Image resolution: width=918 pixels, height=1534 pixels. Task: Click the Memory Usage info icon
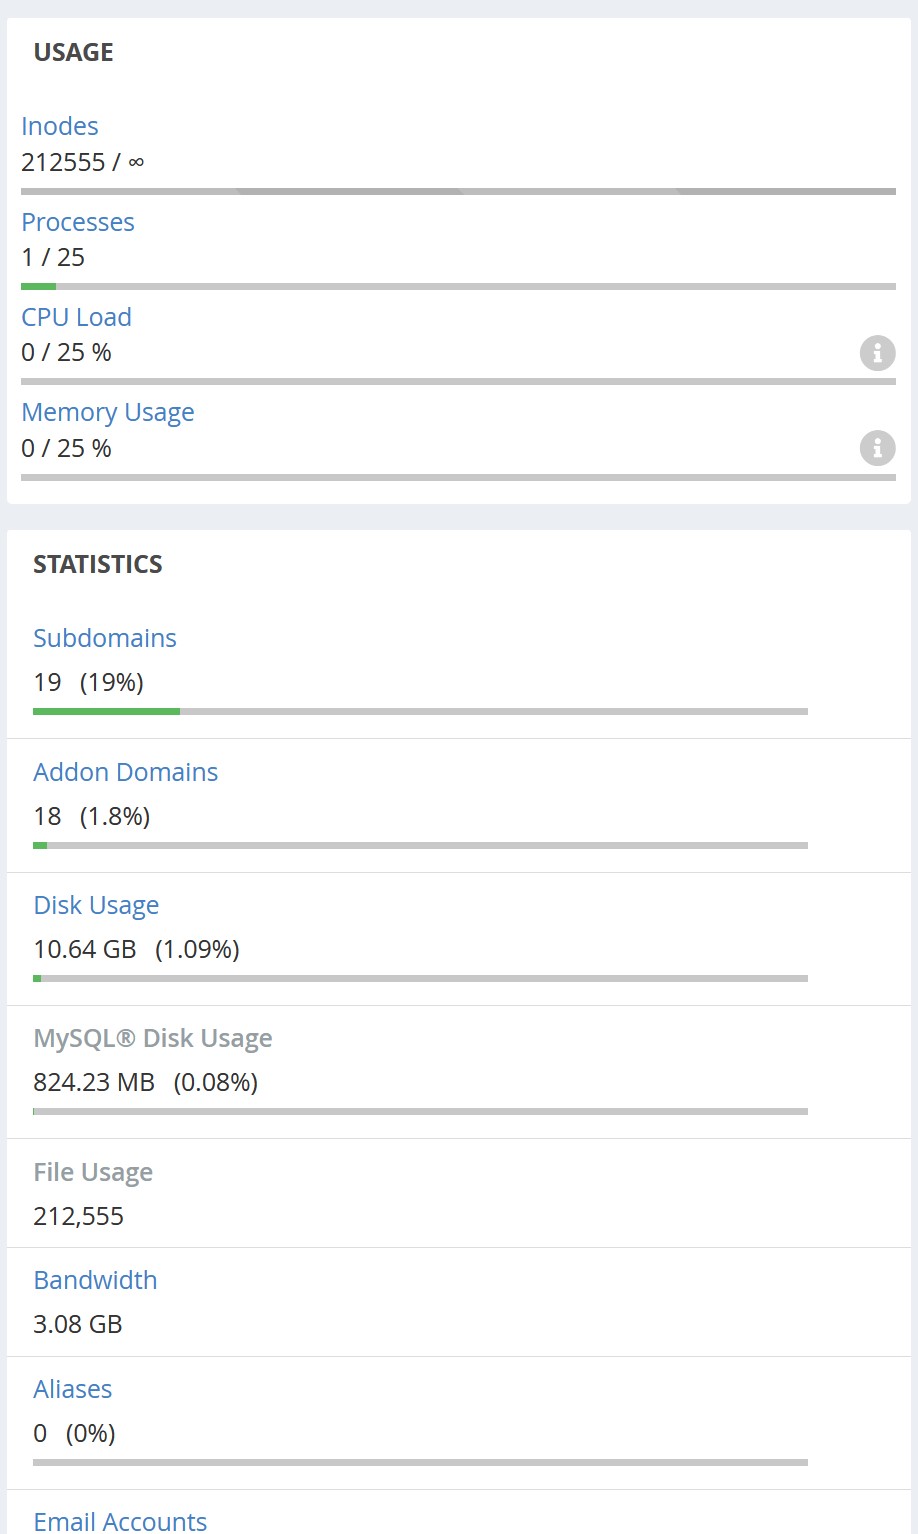coord(877,448)
